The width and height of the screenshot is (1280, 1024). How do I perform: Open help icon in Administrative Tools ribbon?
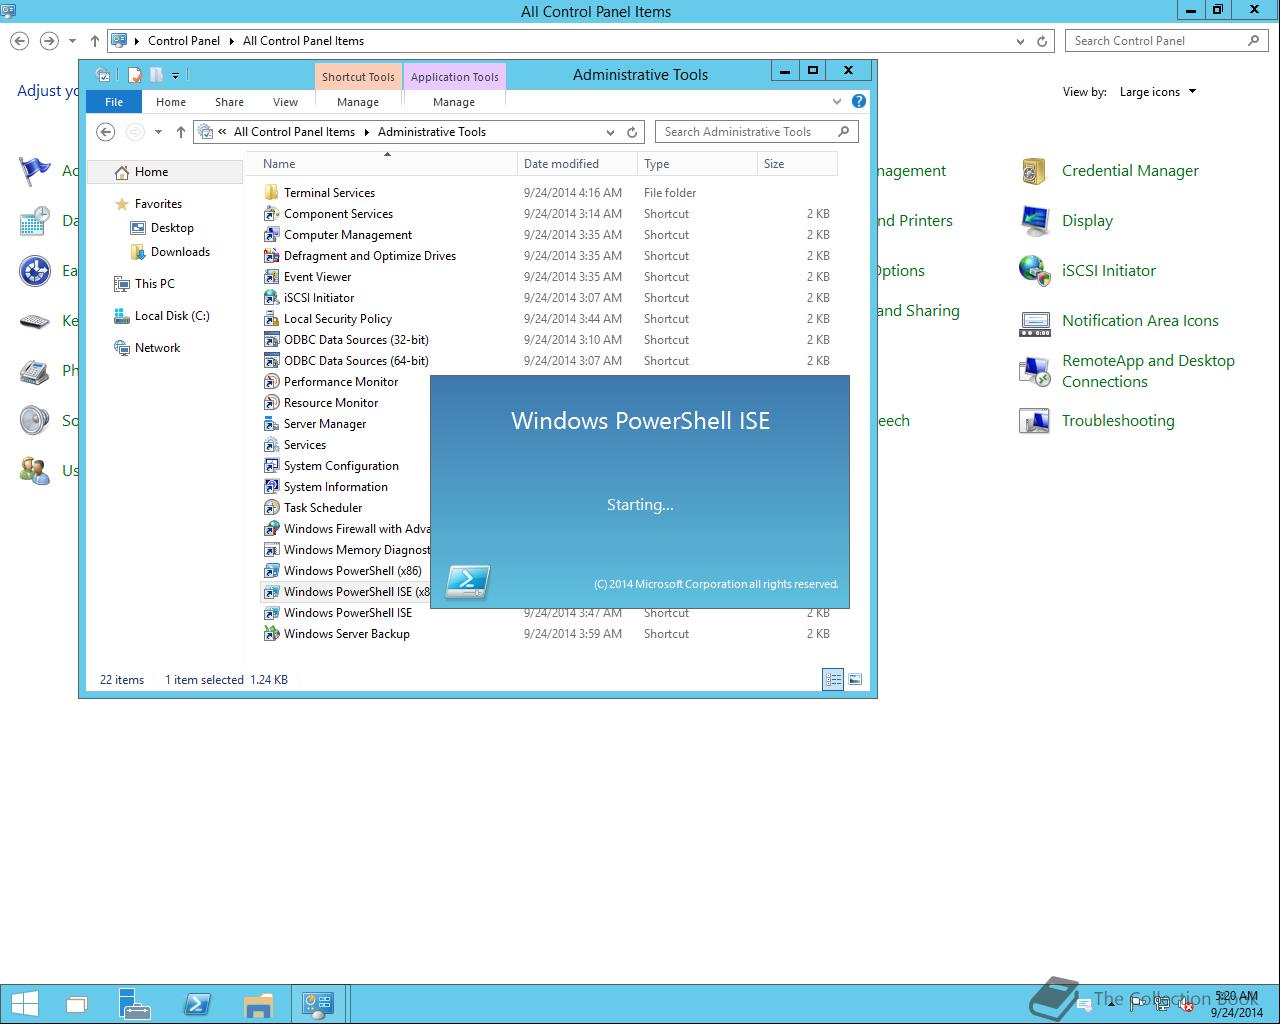pos(859,101)
